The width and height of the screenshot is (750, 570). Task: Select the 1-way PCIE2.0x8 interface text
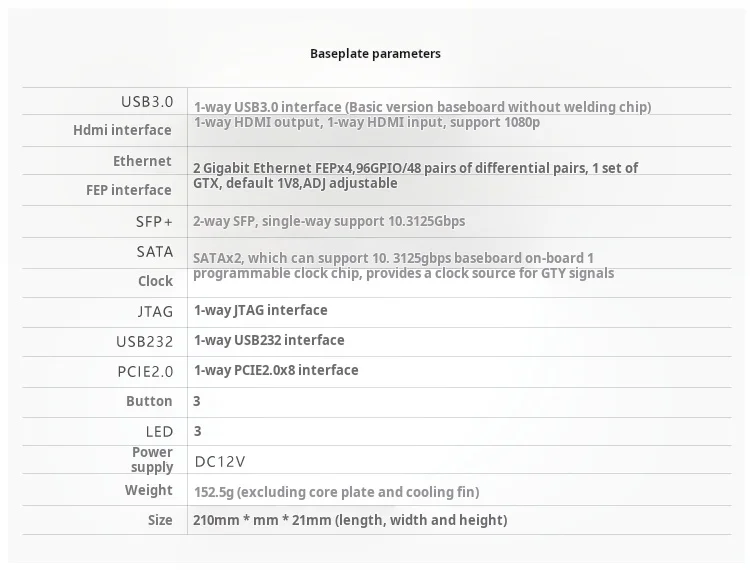point(275,370)
